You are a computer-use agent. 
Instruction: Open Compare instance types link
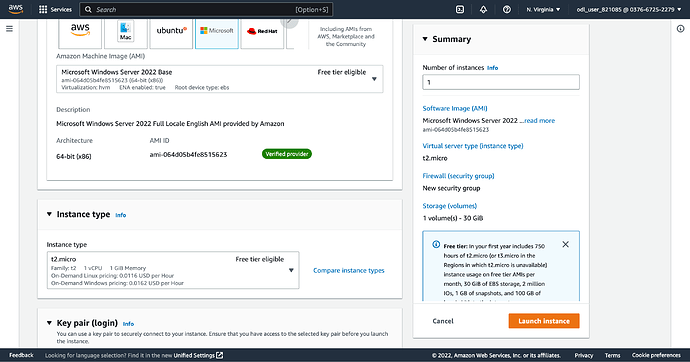349,271
